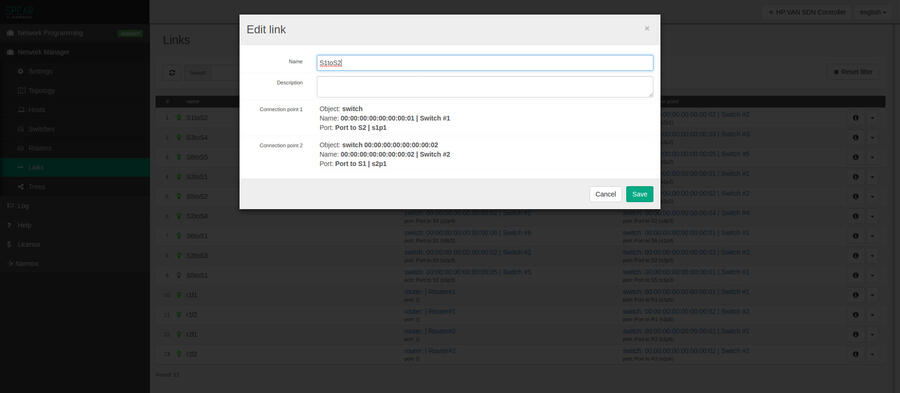Open Switches page in sidebar
The image size is (900, 393).
point(75,129)
